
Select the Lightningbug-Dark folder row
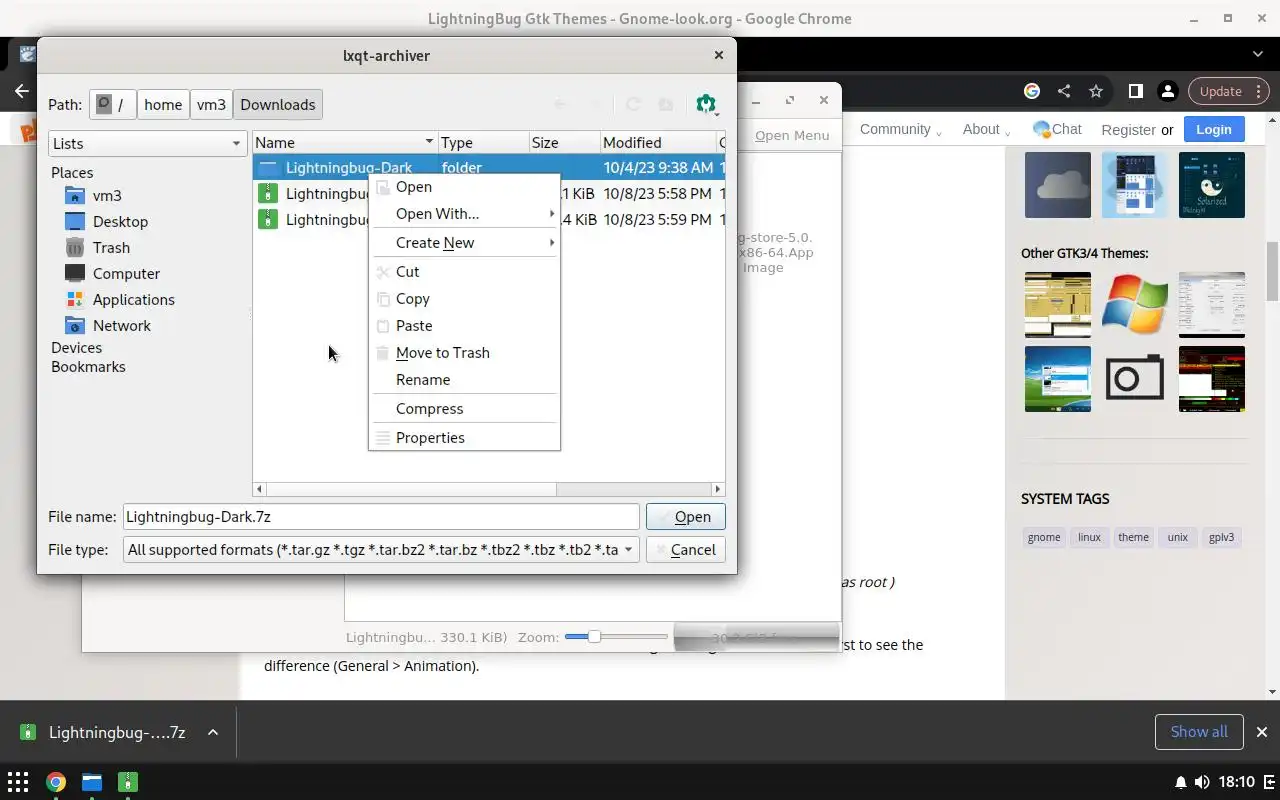pyautogui.click(x=489, y=167)
